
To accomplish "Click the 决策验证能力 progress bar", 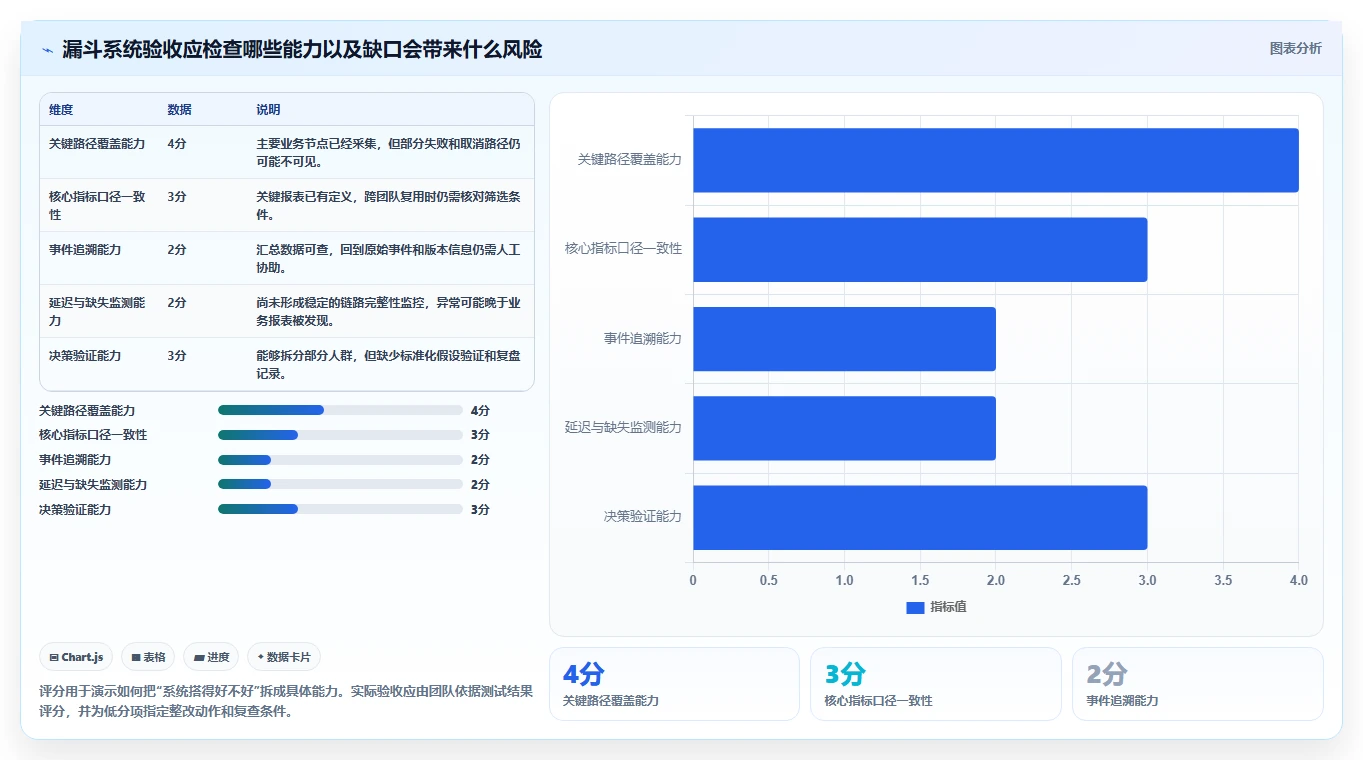I will [x=340, y=509].
